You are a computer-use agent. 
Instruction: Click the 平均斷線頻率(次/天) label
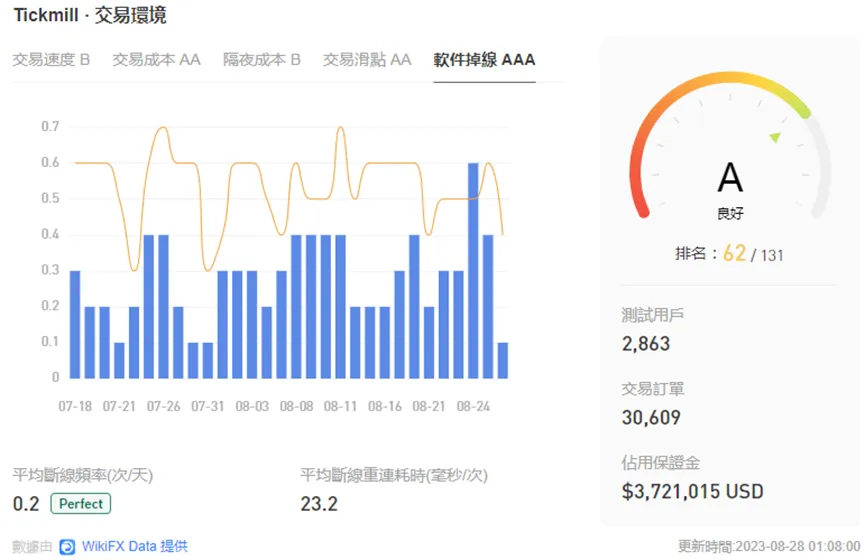(x=83, y=475)
